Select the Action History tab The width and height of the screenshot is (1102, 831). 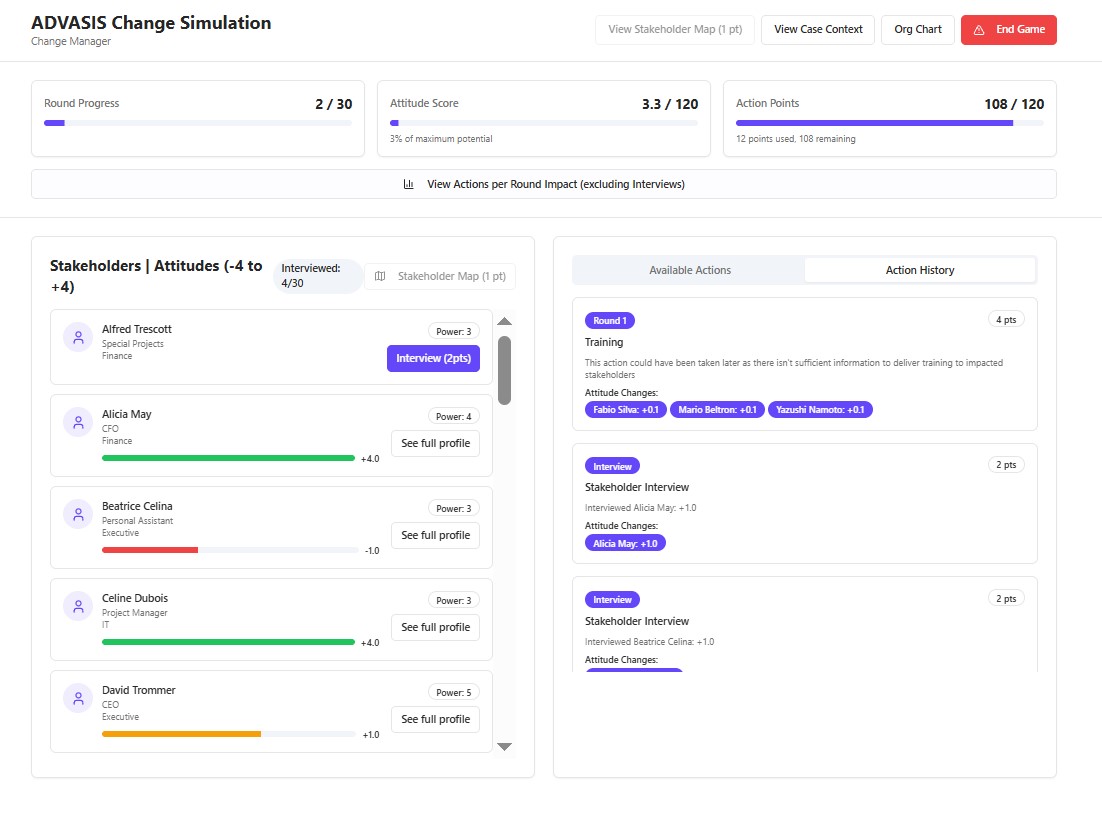point(920,270)
